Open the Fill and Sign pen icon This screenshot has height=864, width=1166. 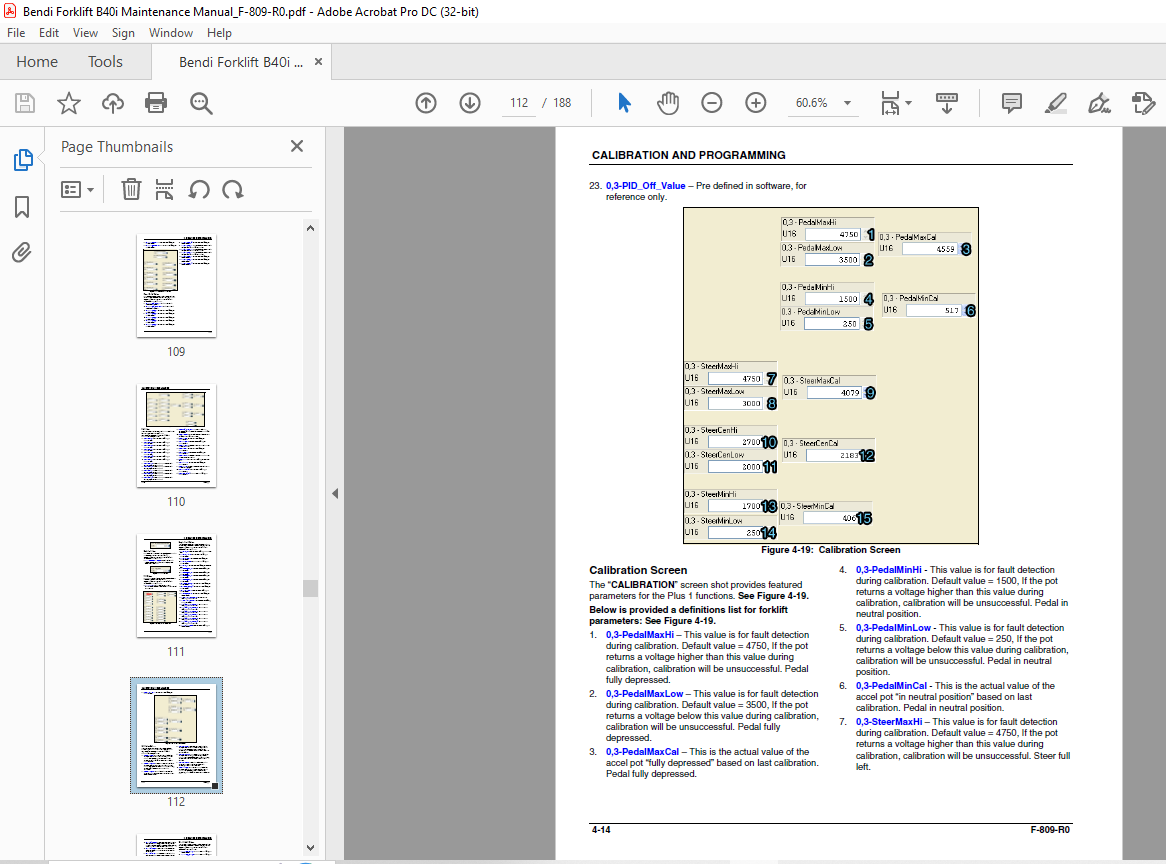1099,103
